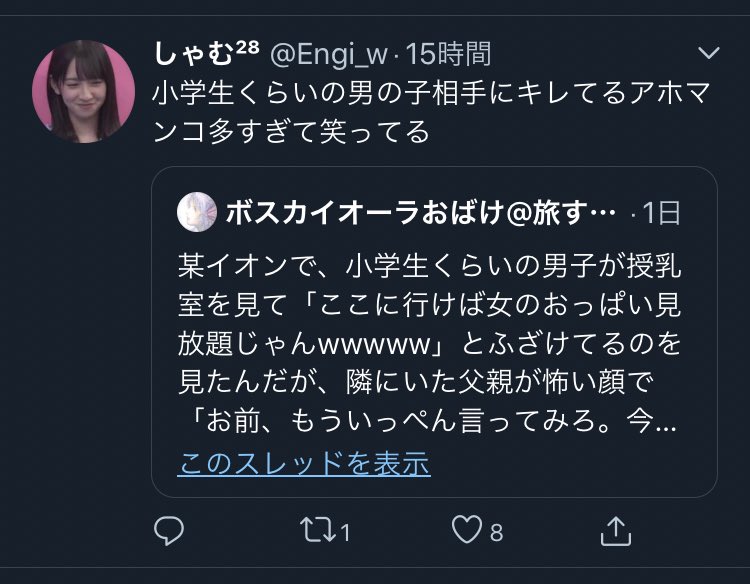The width and height of the screenshot is (750, 584).
Task: Click the main tweet text about 小学生
Action: (431, 112)
